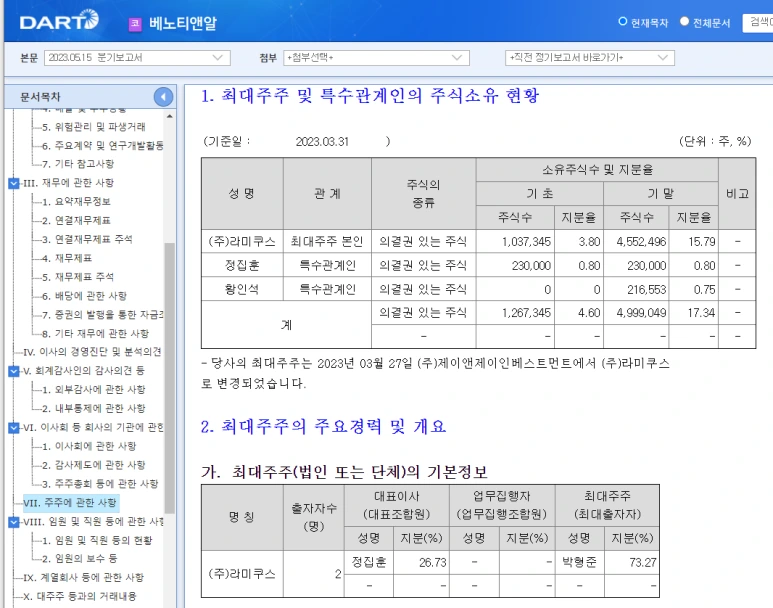Click (주)라미쿠스 cell in shareholding table
Viewport: 773px width, 608px height.
[242, 242]
